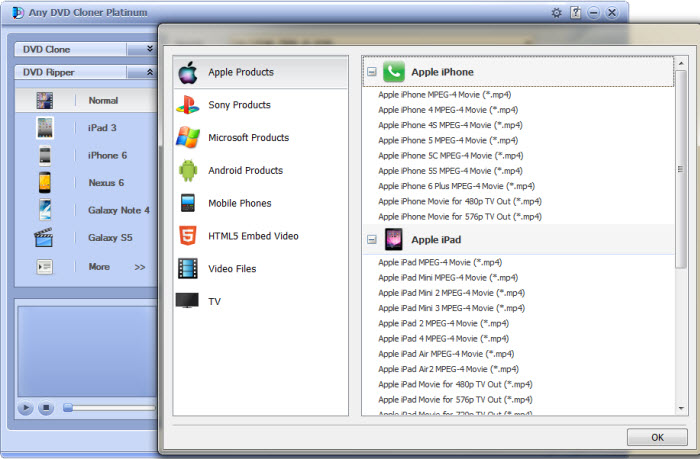The image size is (700, 459).
Task: Select Apple iPad Air 2 MPEG-4 Movie
Action: pyautogui.click(x=449, y=369)
